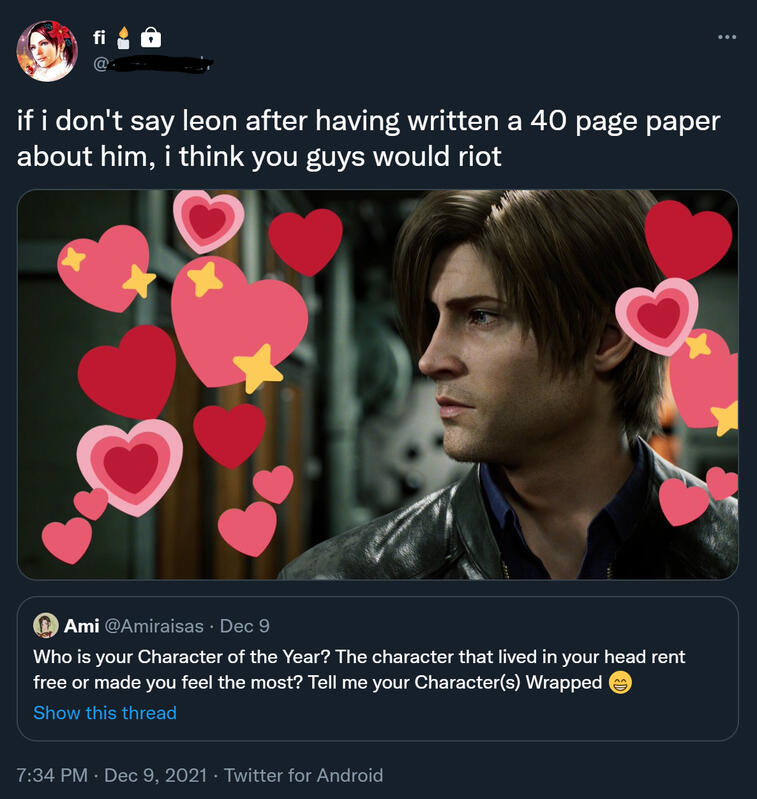The image size is (757, 799).
Task: Click the "Dec 9, 2021" posting date
Action: 155,775
